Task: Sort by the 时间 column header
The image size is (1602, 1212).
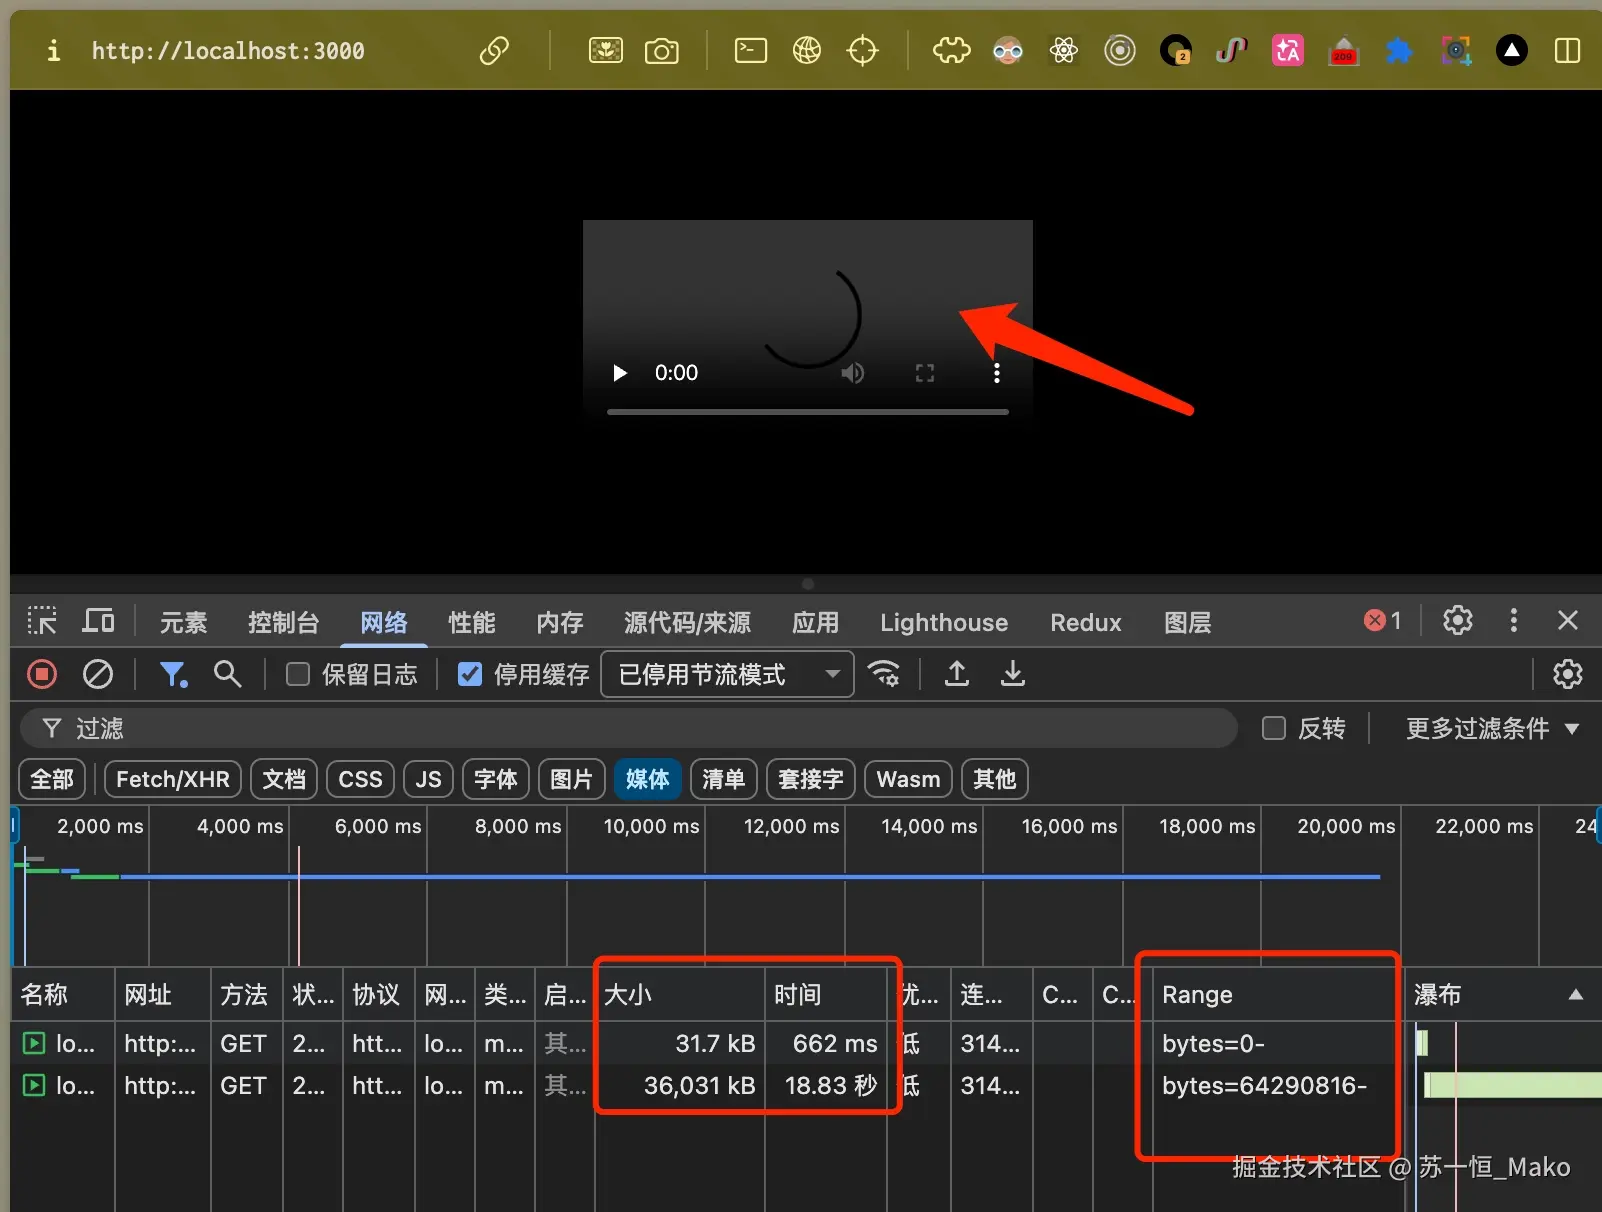Action: 826,995
